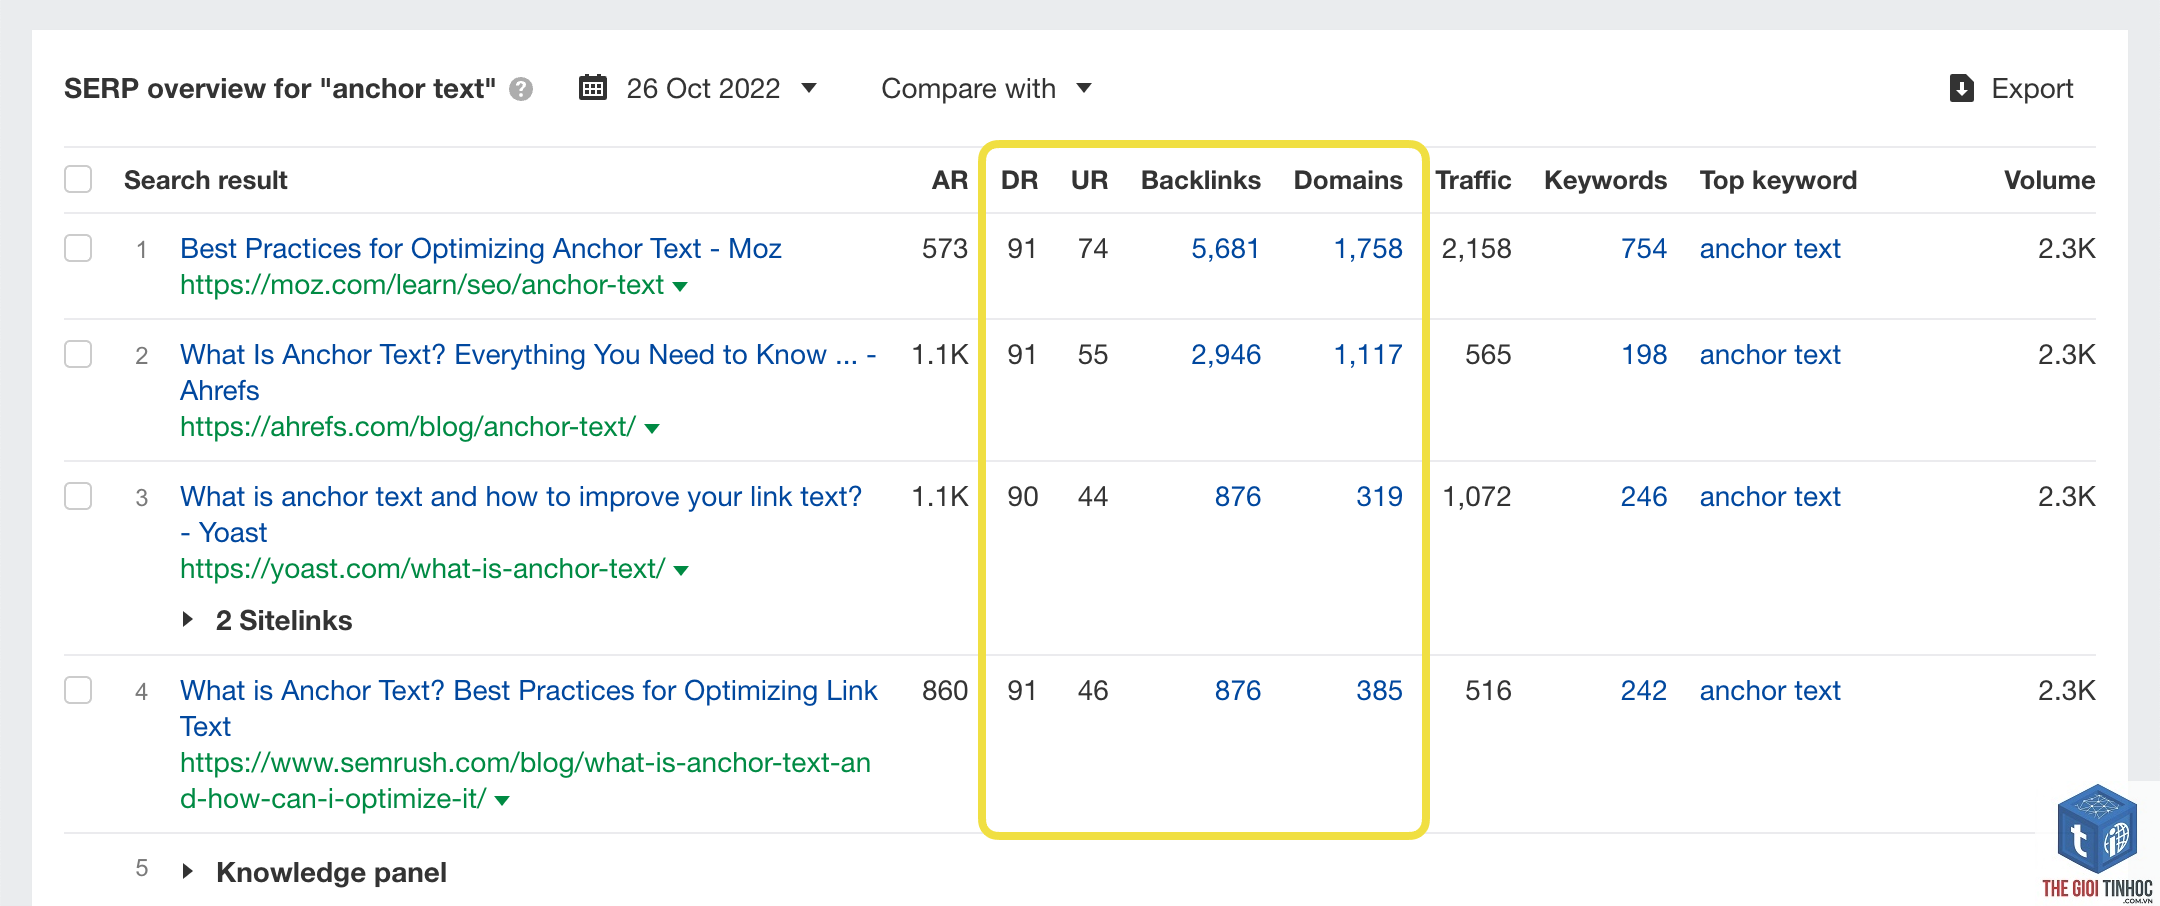Open the 754 keywords value for Moz
2160x906 pixels.
click(x=1644, y=248)
